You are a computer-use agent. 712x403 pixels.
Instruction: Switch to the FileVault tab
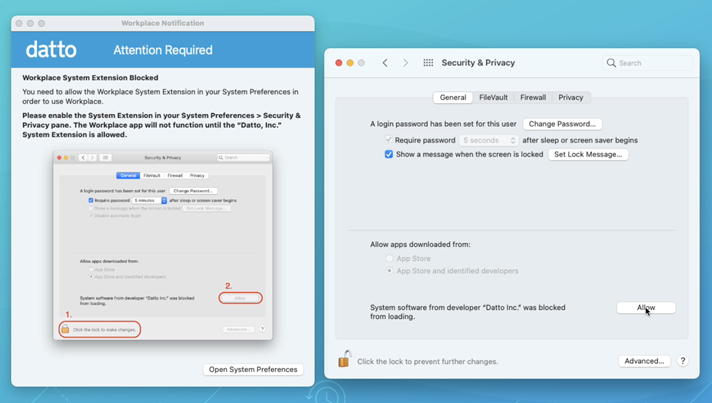tap(493, 98)
